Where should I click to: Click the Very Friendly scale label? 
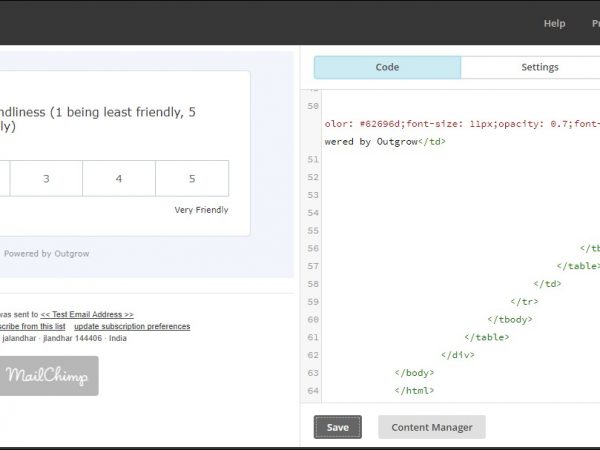click(201, 210)
